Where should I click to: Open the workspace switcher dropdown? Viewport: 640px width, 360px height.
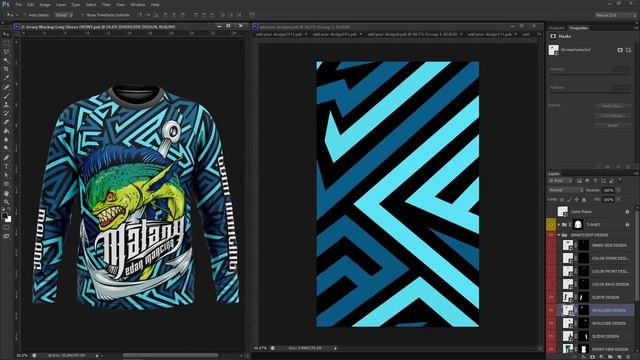[616, 15]
